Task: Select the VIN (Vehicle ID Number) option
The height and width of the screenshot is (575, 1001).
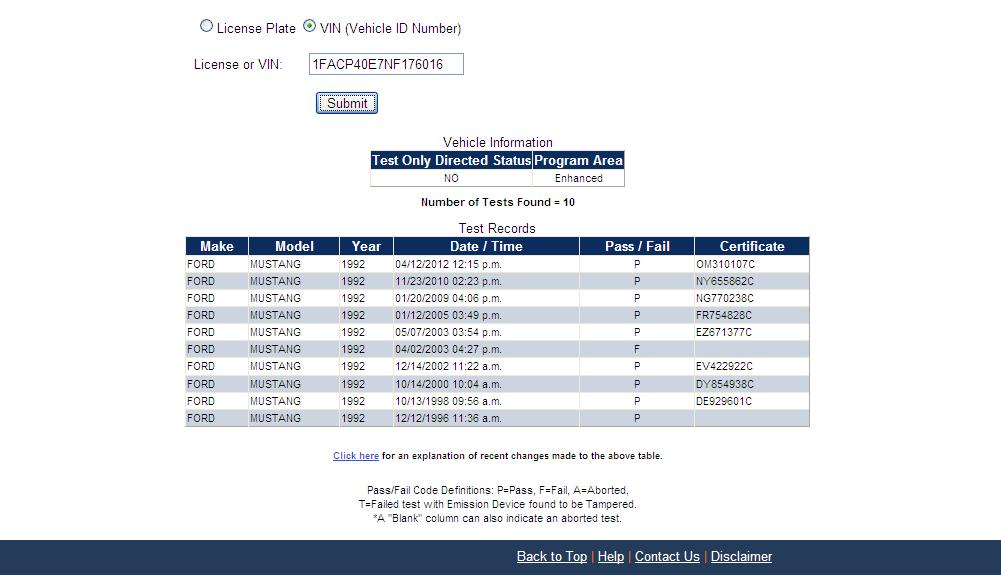Action: click(310, 27)
